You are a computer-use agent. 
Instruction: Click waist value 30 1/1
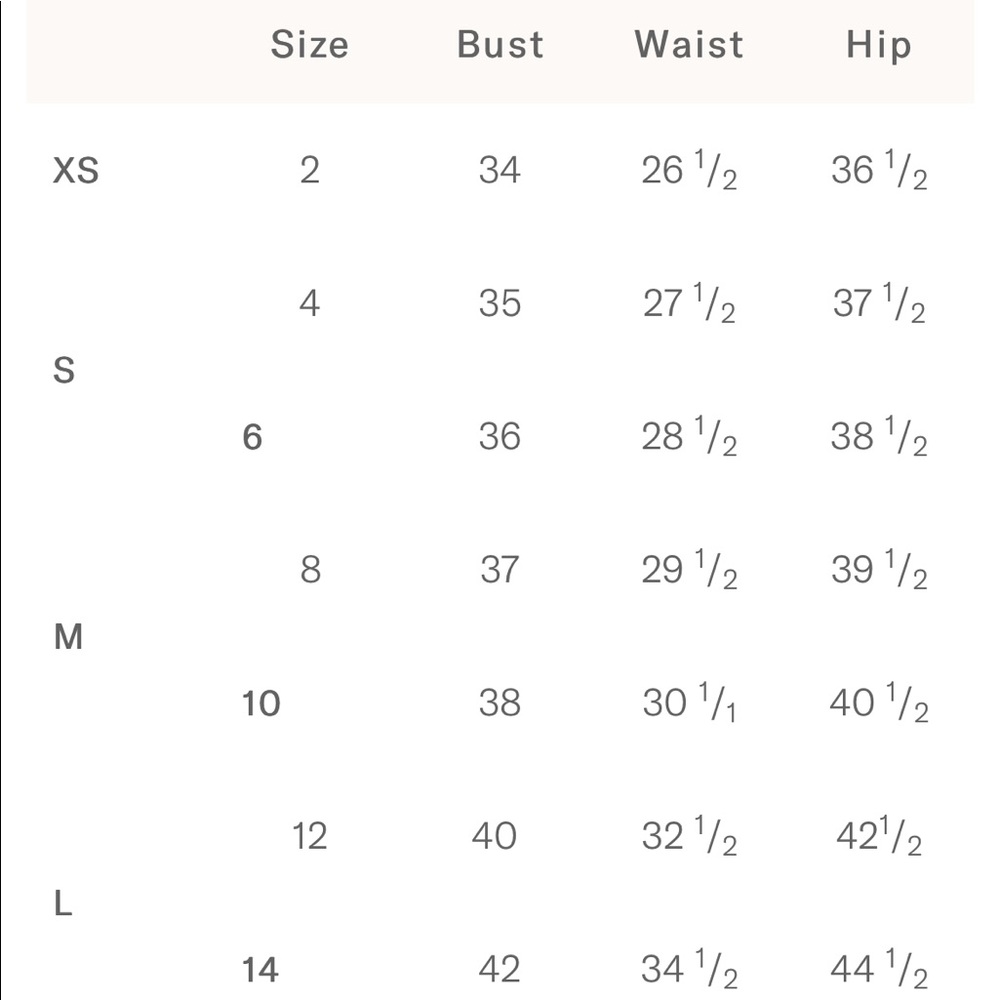[689, 703]
